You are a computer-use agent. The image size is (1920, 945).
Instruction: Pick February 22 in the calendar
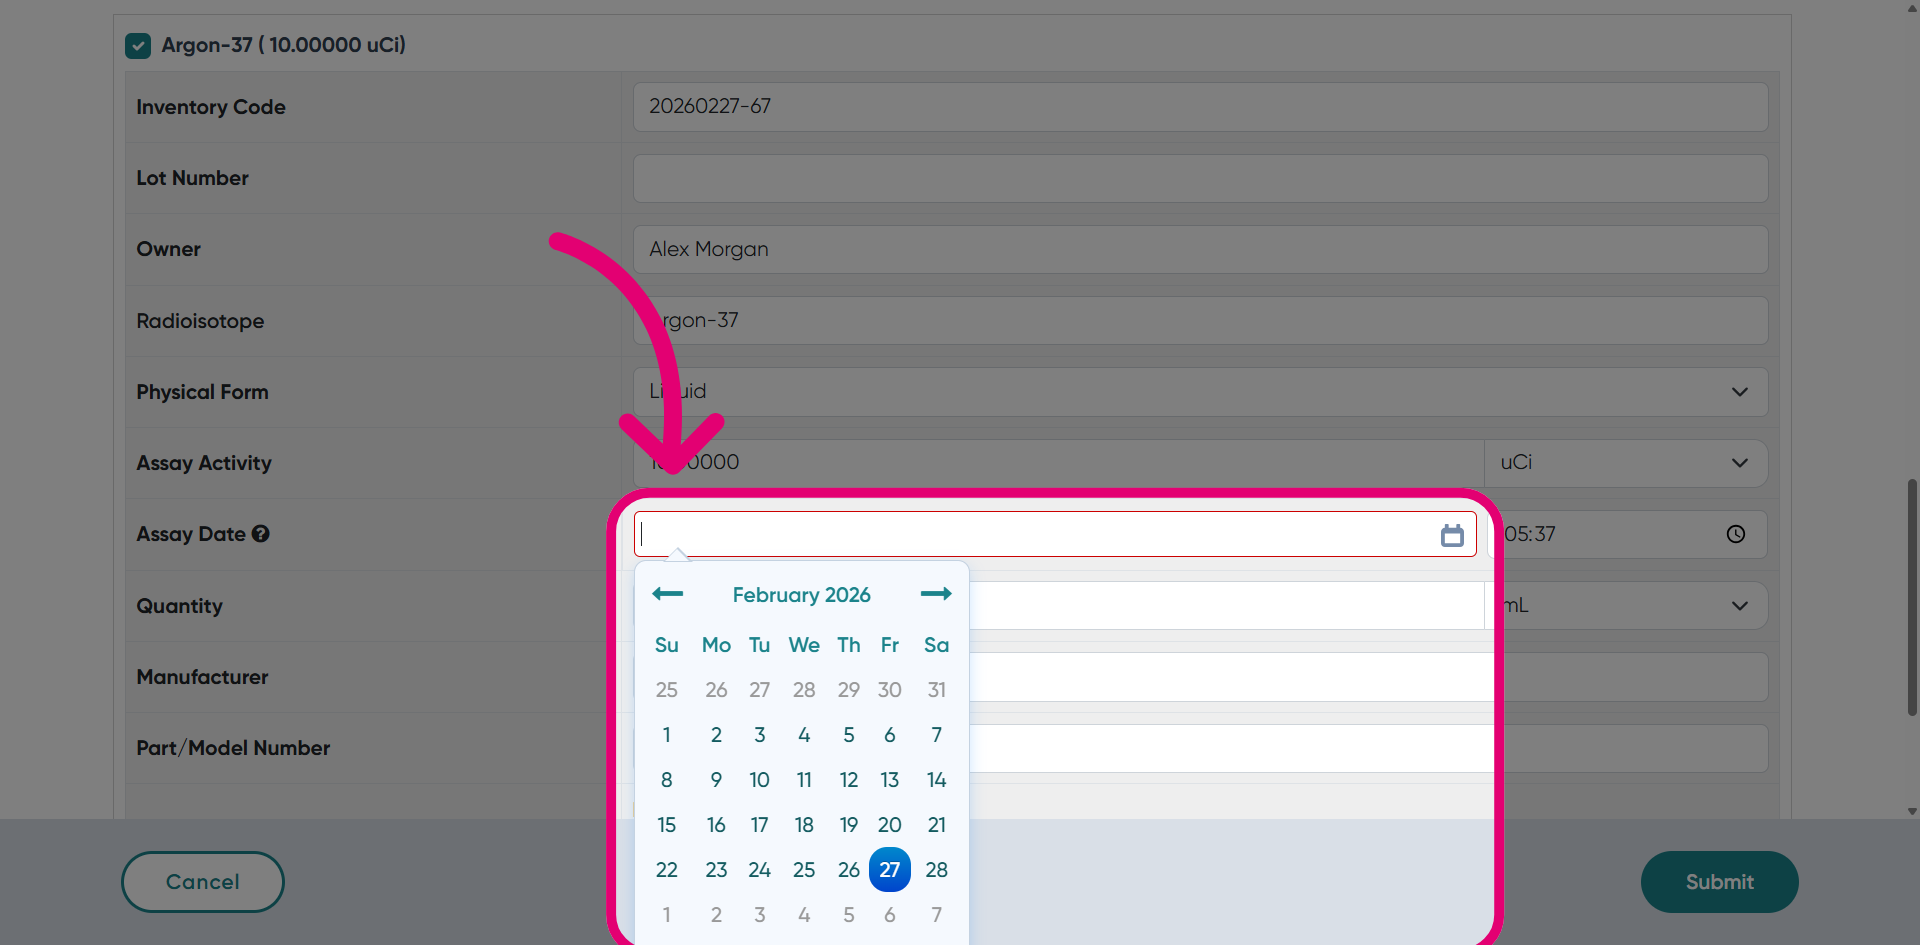pos(667,870)
